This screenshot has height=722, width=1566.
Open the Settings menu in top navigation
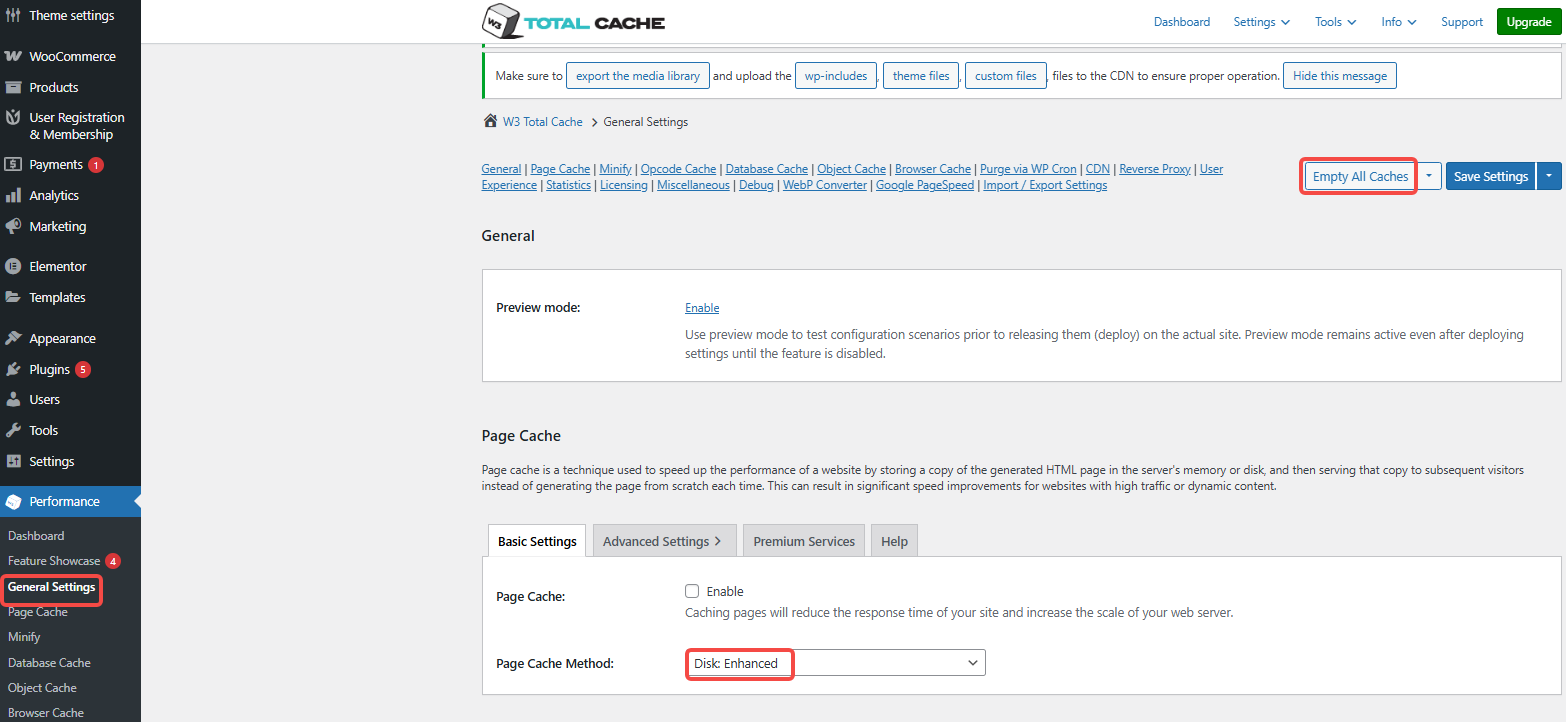[1261, 22]
